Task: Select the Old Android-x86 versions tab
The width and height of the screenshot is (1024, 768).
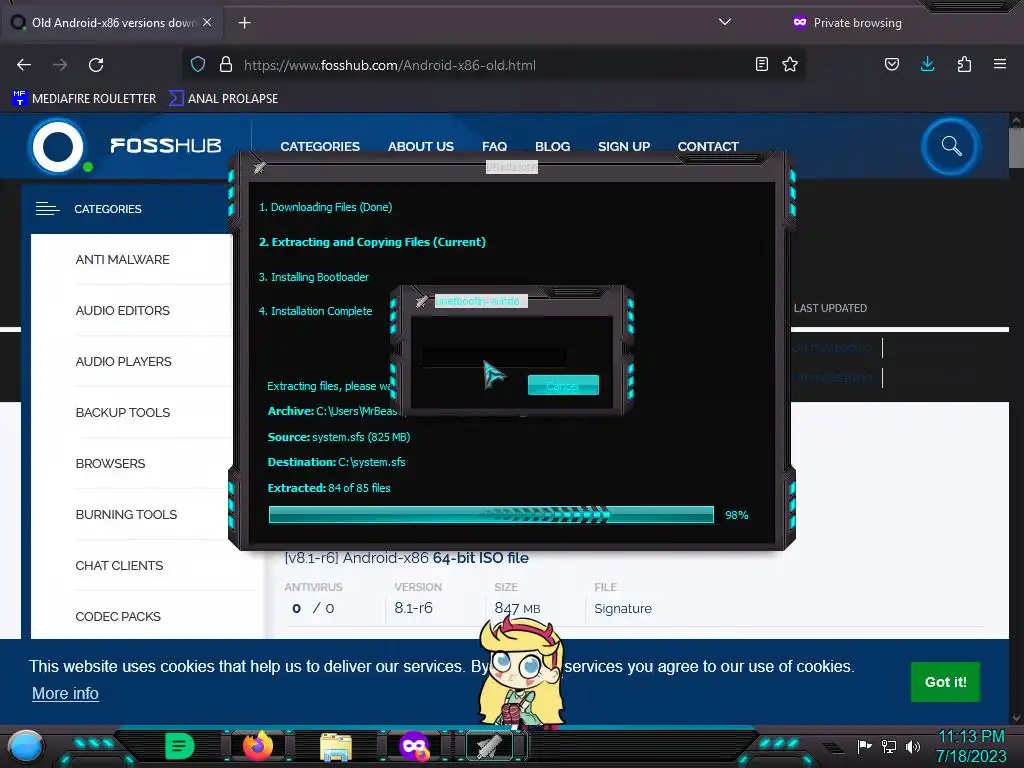Action: pyautogui.click(x=111, y=22)
